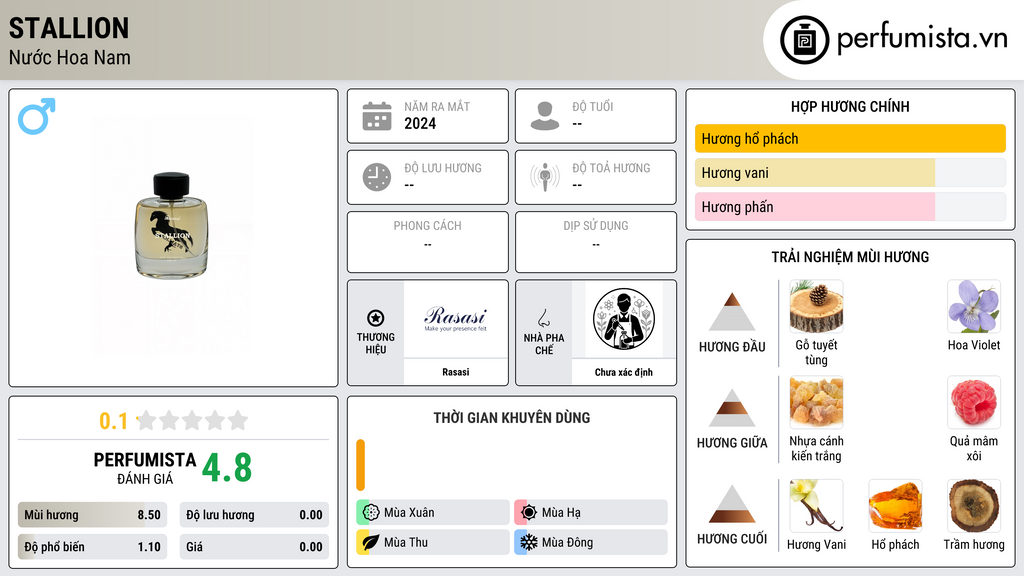Image resolution: width=1024 pixels, height=576 pixels.
Task: Open the Rasasi brand logo
Action: (x=455, y=319)
